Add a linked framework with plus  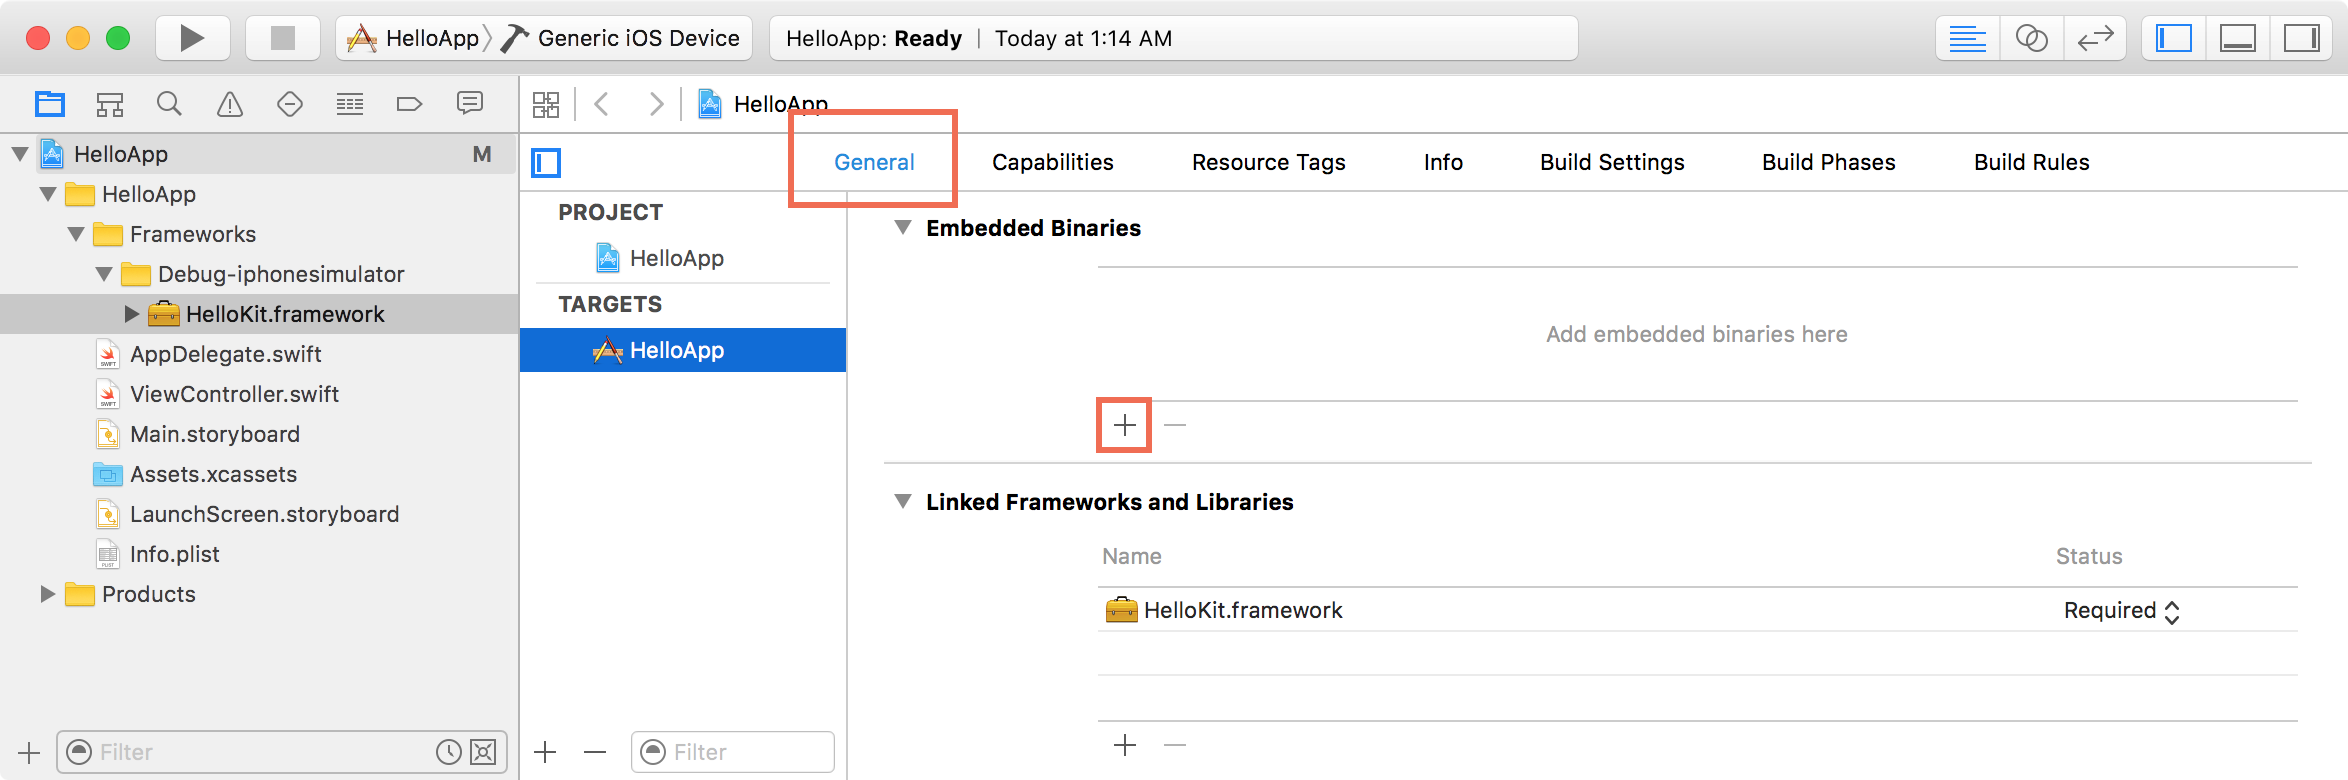click(x=1125, y=745)
